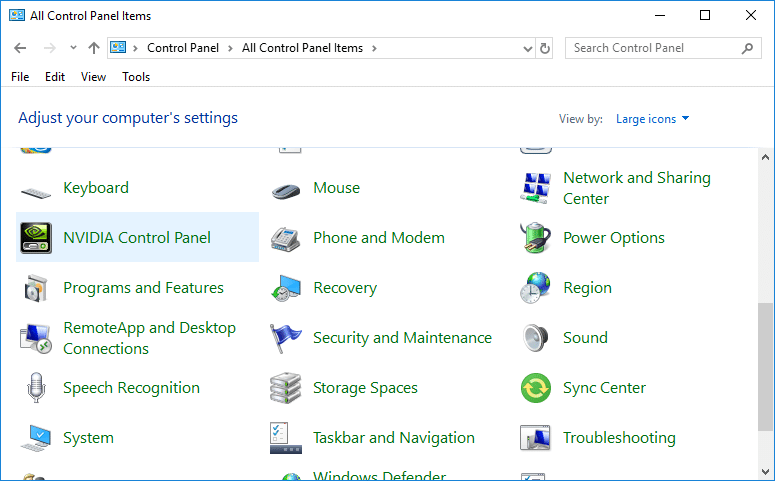Open the View menu
The height and width of the screenshot is (481, 775).
tap(93, 77)
